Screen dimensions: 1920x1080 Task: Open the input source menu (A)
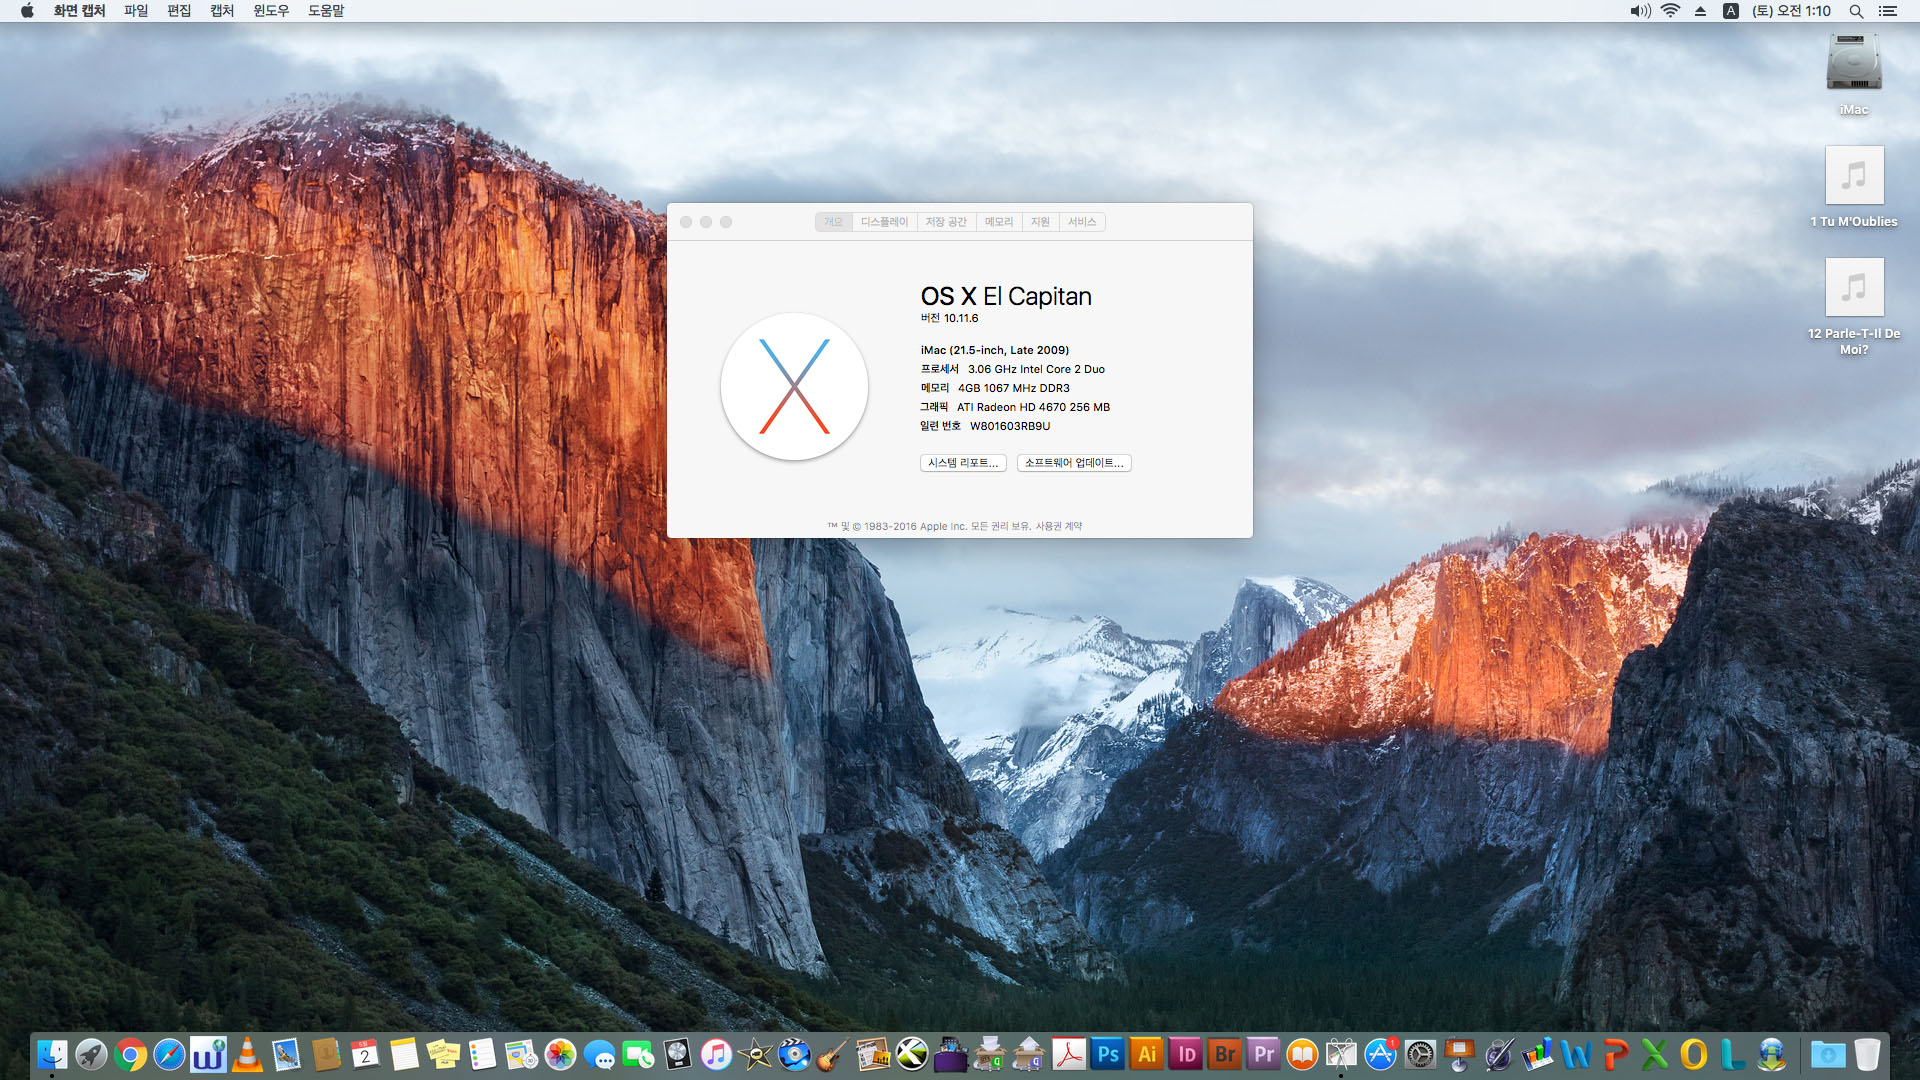[1731, 11]
